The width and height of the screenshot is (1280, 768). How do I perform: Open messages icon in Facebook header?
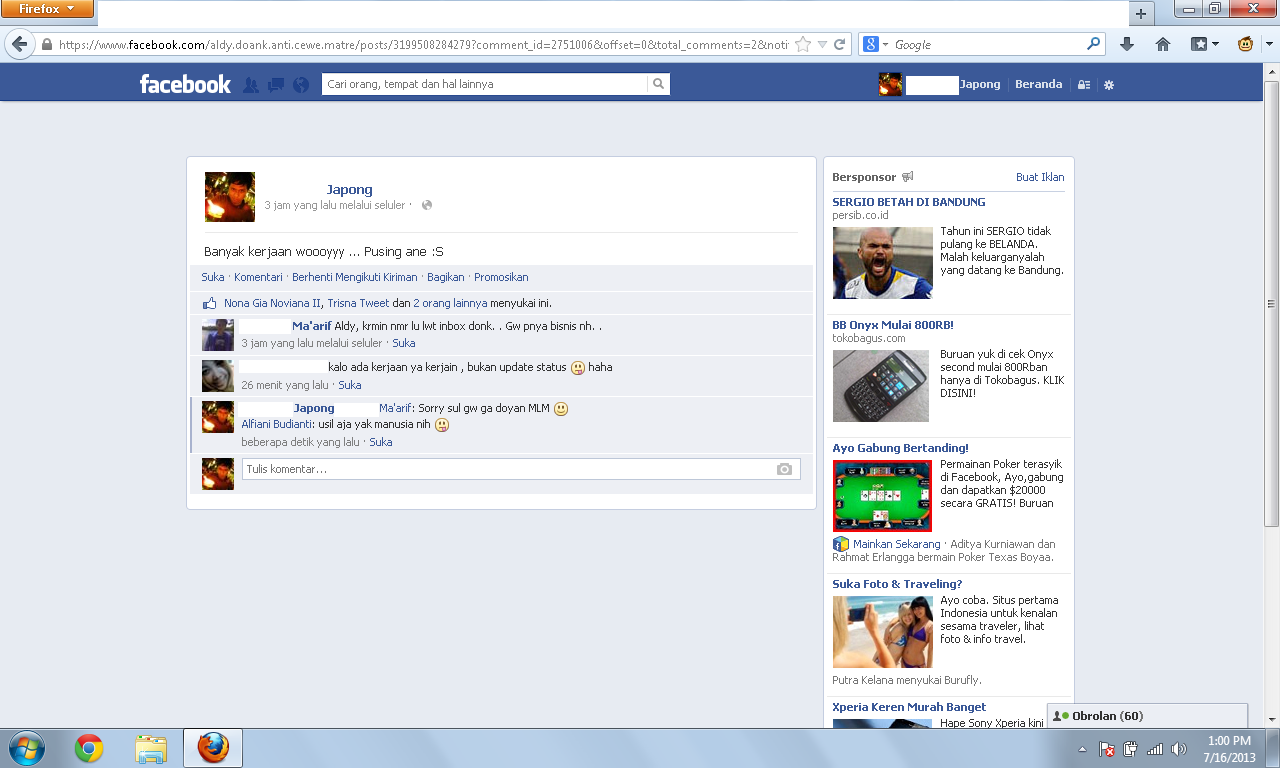276,85
